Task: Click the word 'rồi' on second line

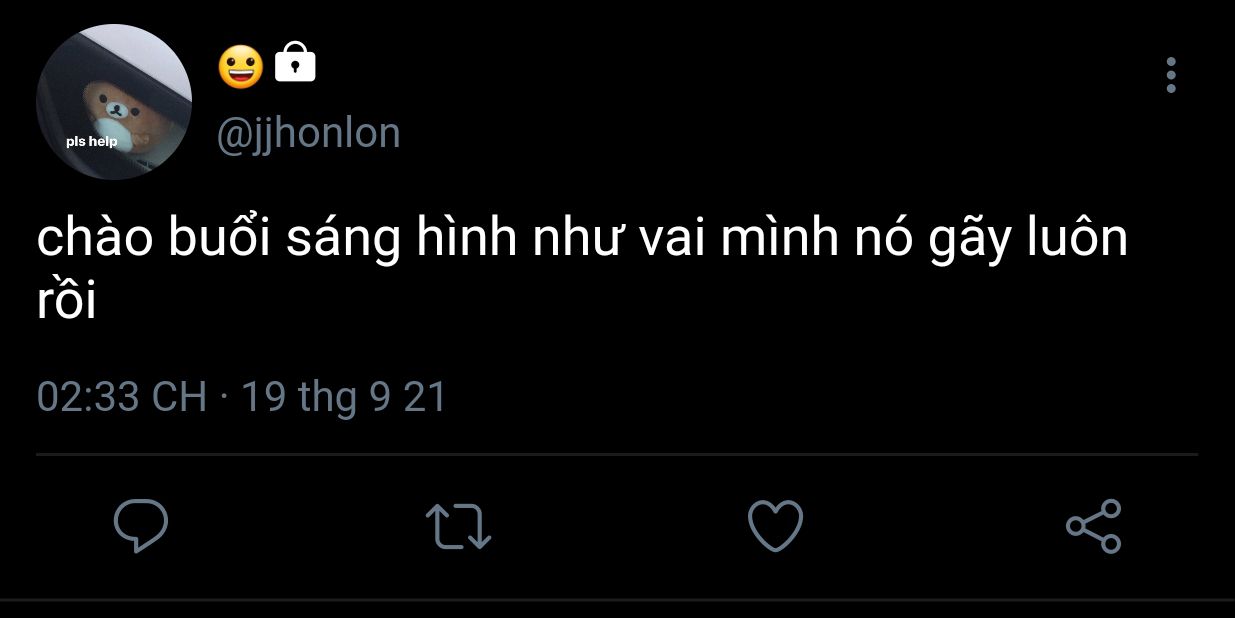Action: [x=66, y=302]
